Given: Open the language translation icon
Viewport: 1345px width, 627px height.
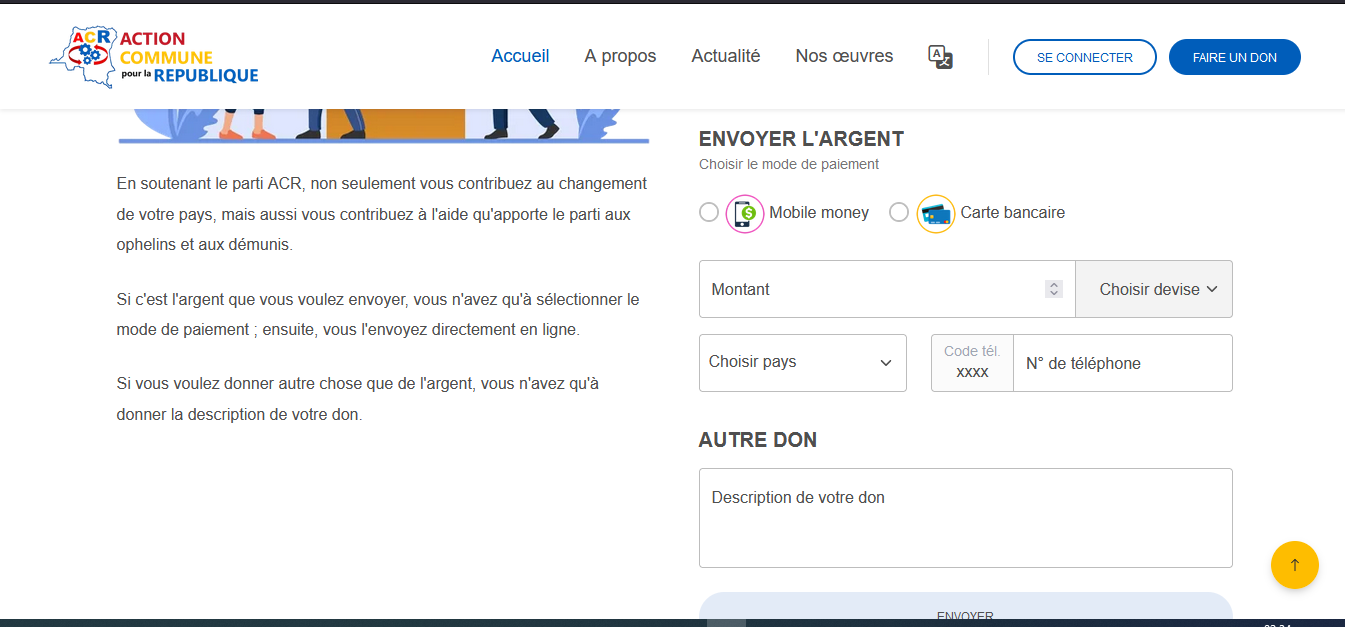Looking at the screenshot, I should tap(940, 57).
